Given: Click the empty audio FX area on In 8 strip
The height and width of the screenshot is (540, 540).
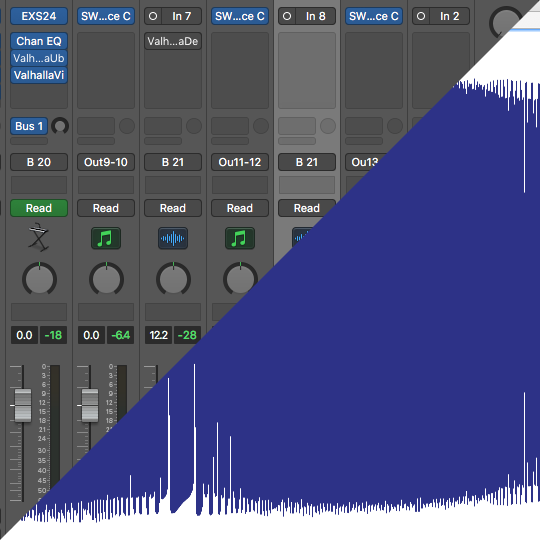Looking at the screenshot, I should tap(307, 71).
